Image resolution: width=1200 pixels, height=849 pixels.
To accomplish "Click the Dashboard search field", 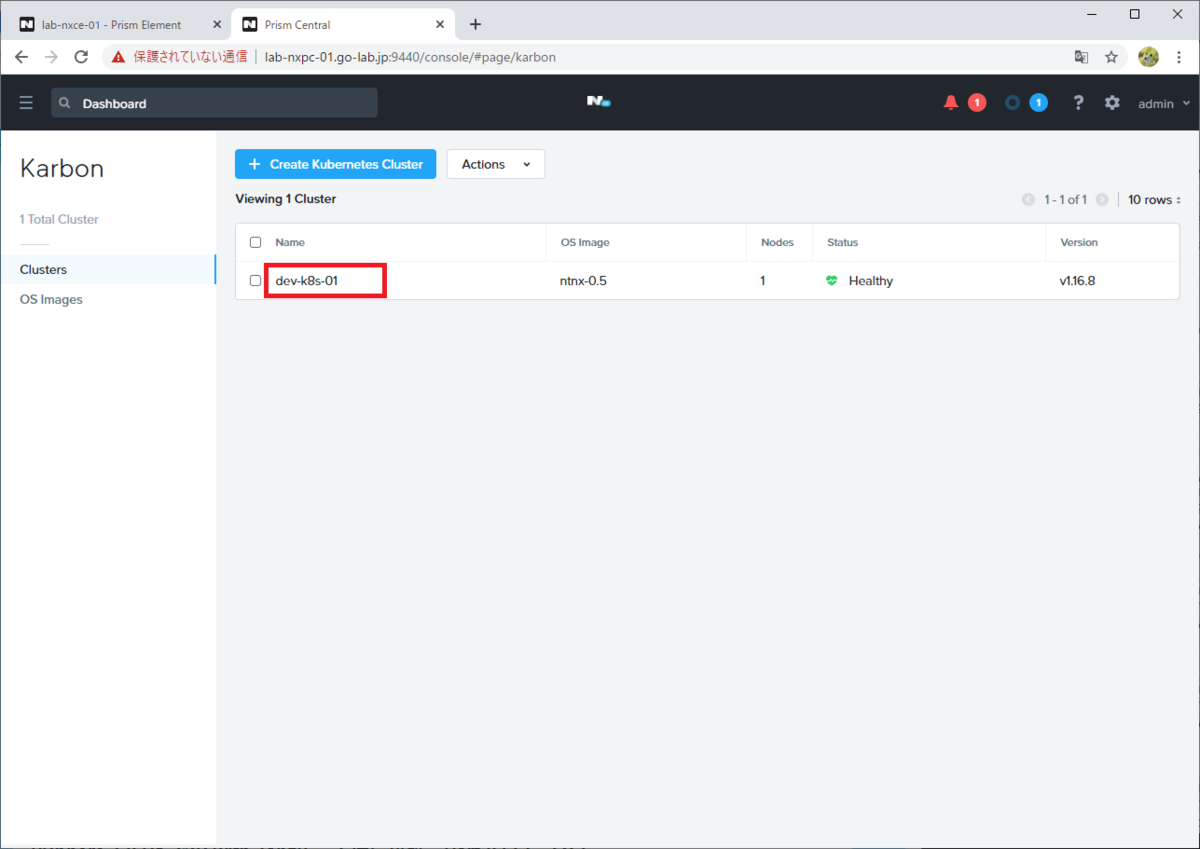I will [x=214, y=103].
